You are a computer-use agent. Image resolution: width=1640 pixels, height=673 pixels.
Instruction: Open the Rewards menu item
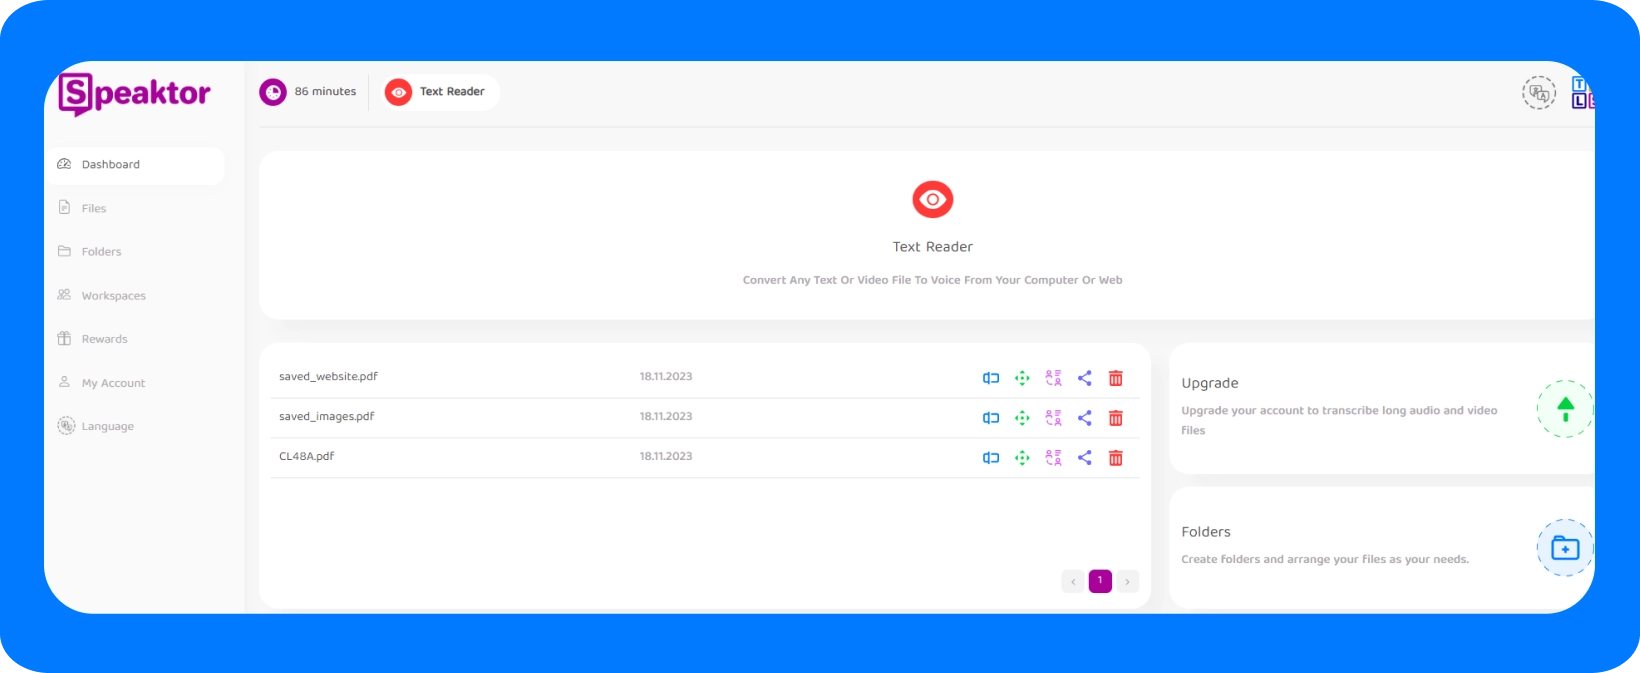(x=92, y=339)
